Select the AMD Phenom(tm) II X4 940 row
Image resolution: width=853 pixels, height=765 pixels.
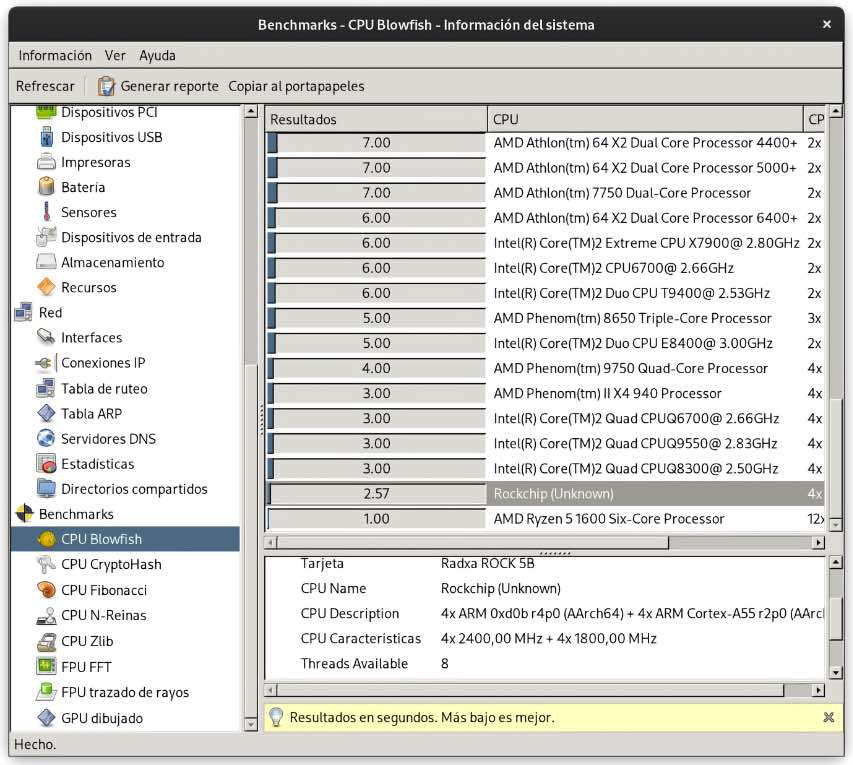[x=545, y=393]
